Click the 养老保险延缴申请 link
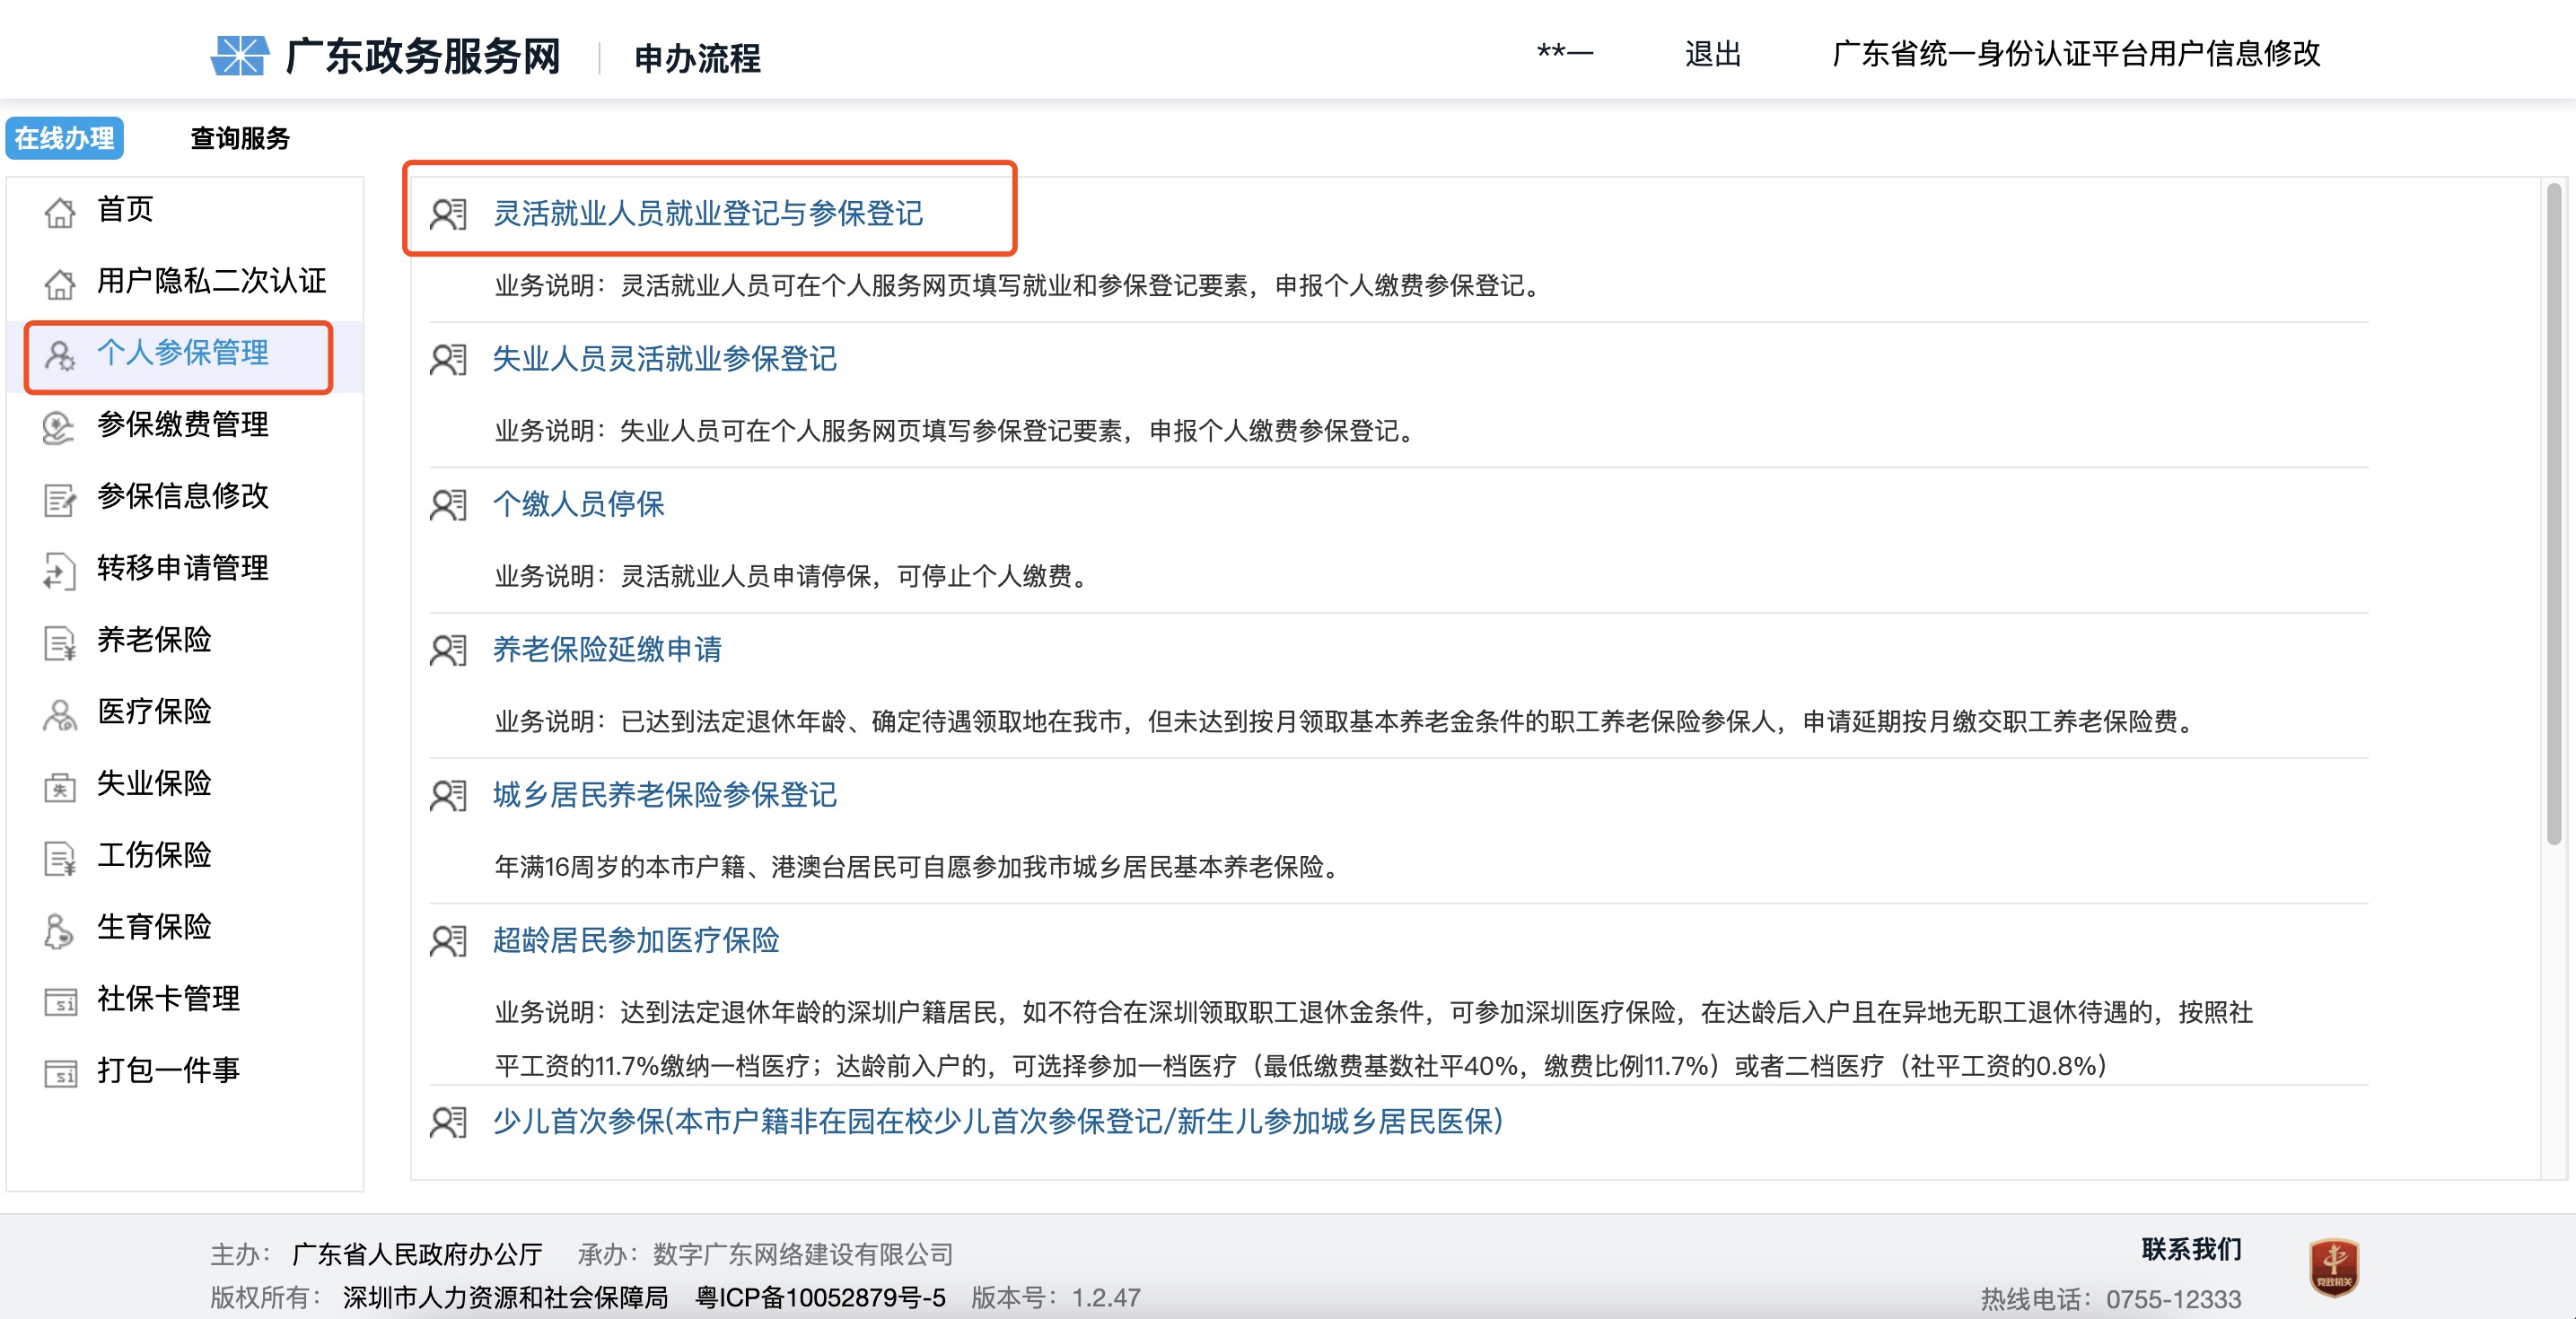2576x1319 pixels. (609, 650)
